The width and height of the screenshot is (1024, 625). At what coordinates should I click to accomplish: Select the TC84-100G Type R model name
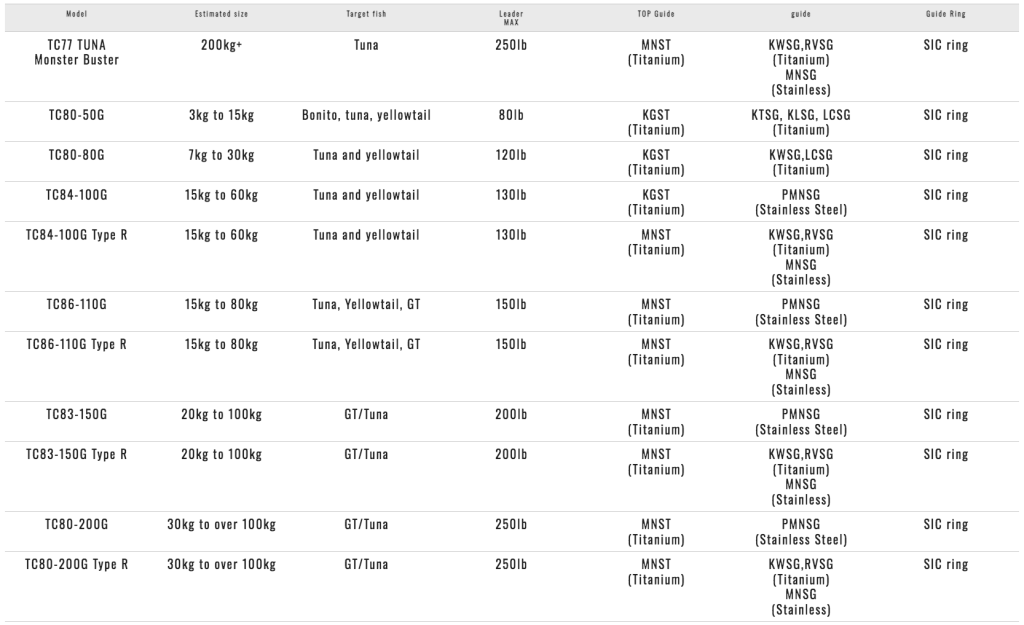[x=76, y=236]
